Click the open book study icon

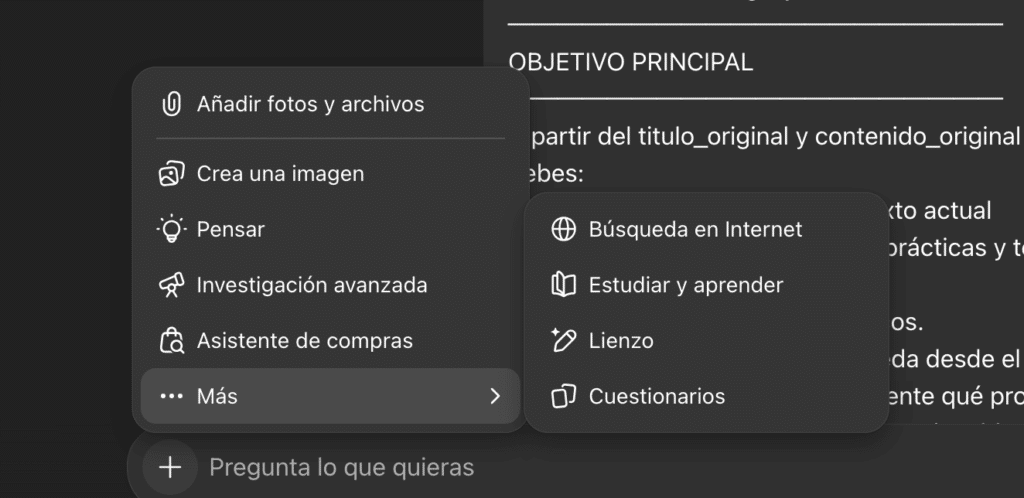(x=563, y=285)
